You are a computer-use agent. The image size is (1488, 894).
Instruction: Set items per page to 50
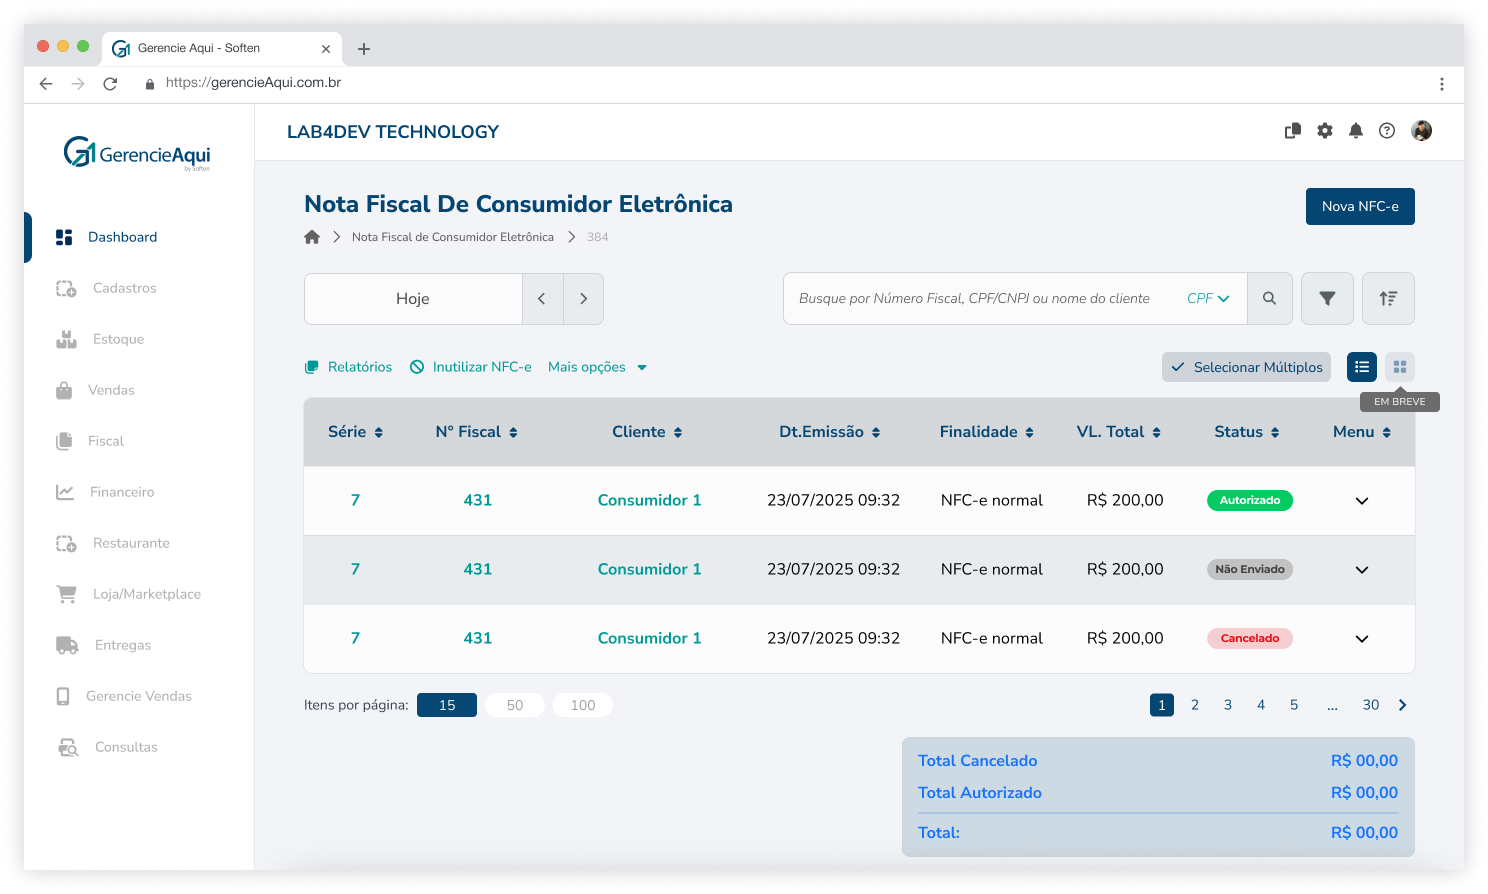pyautogui.click(x=515, y=705)
